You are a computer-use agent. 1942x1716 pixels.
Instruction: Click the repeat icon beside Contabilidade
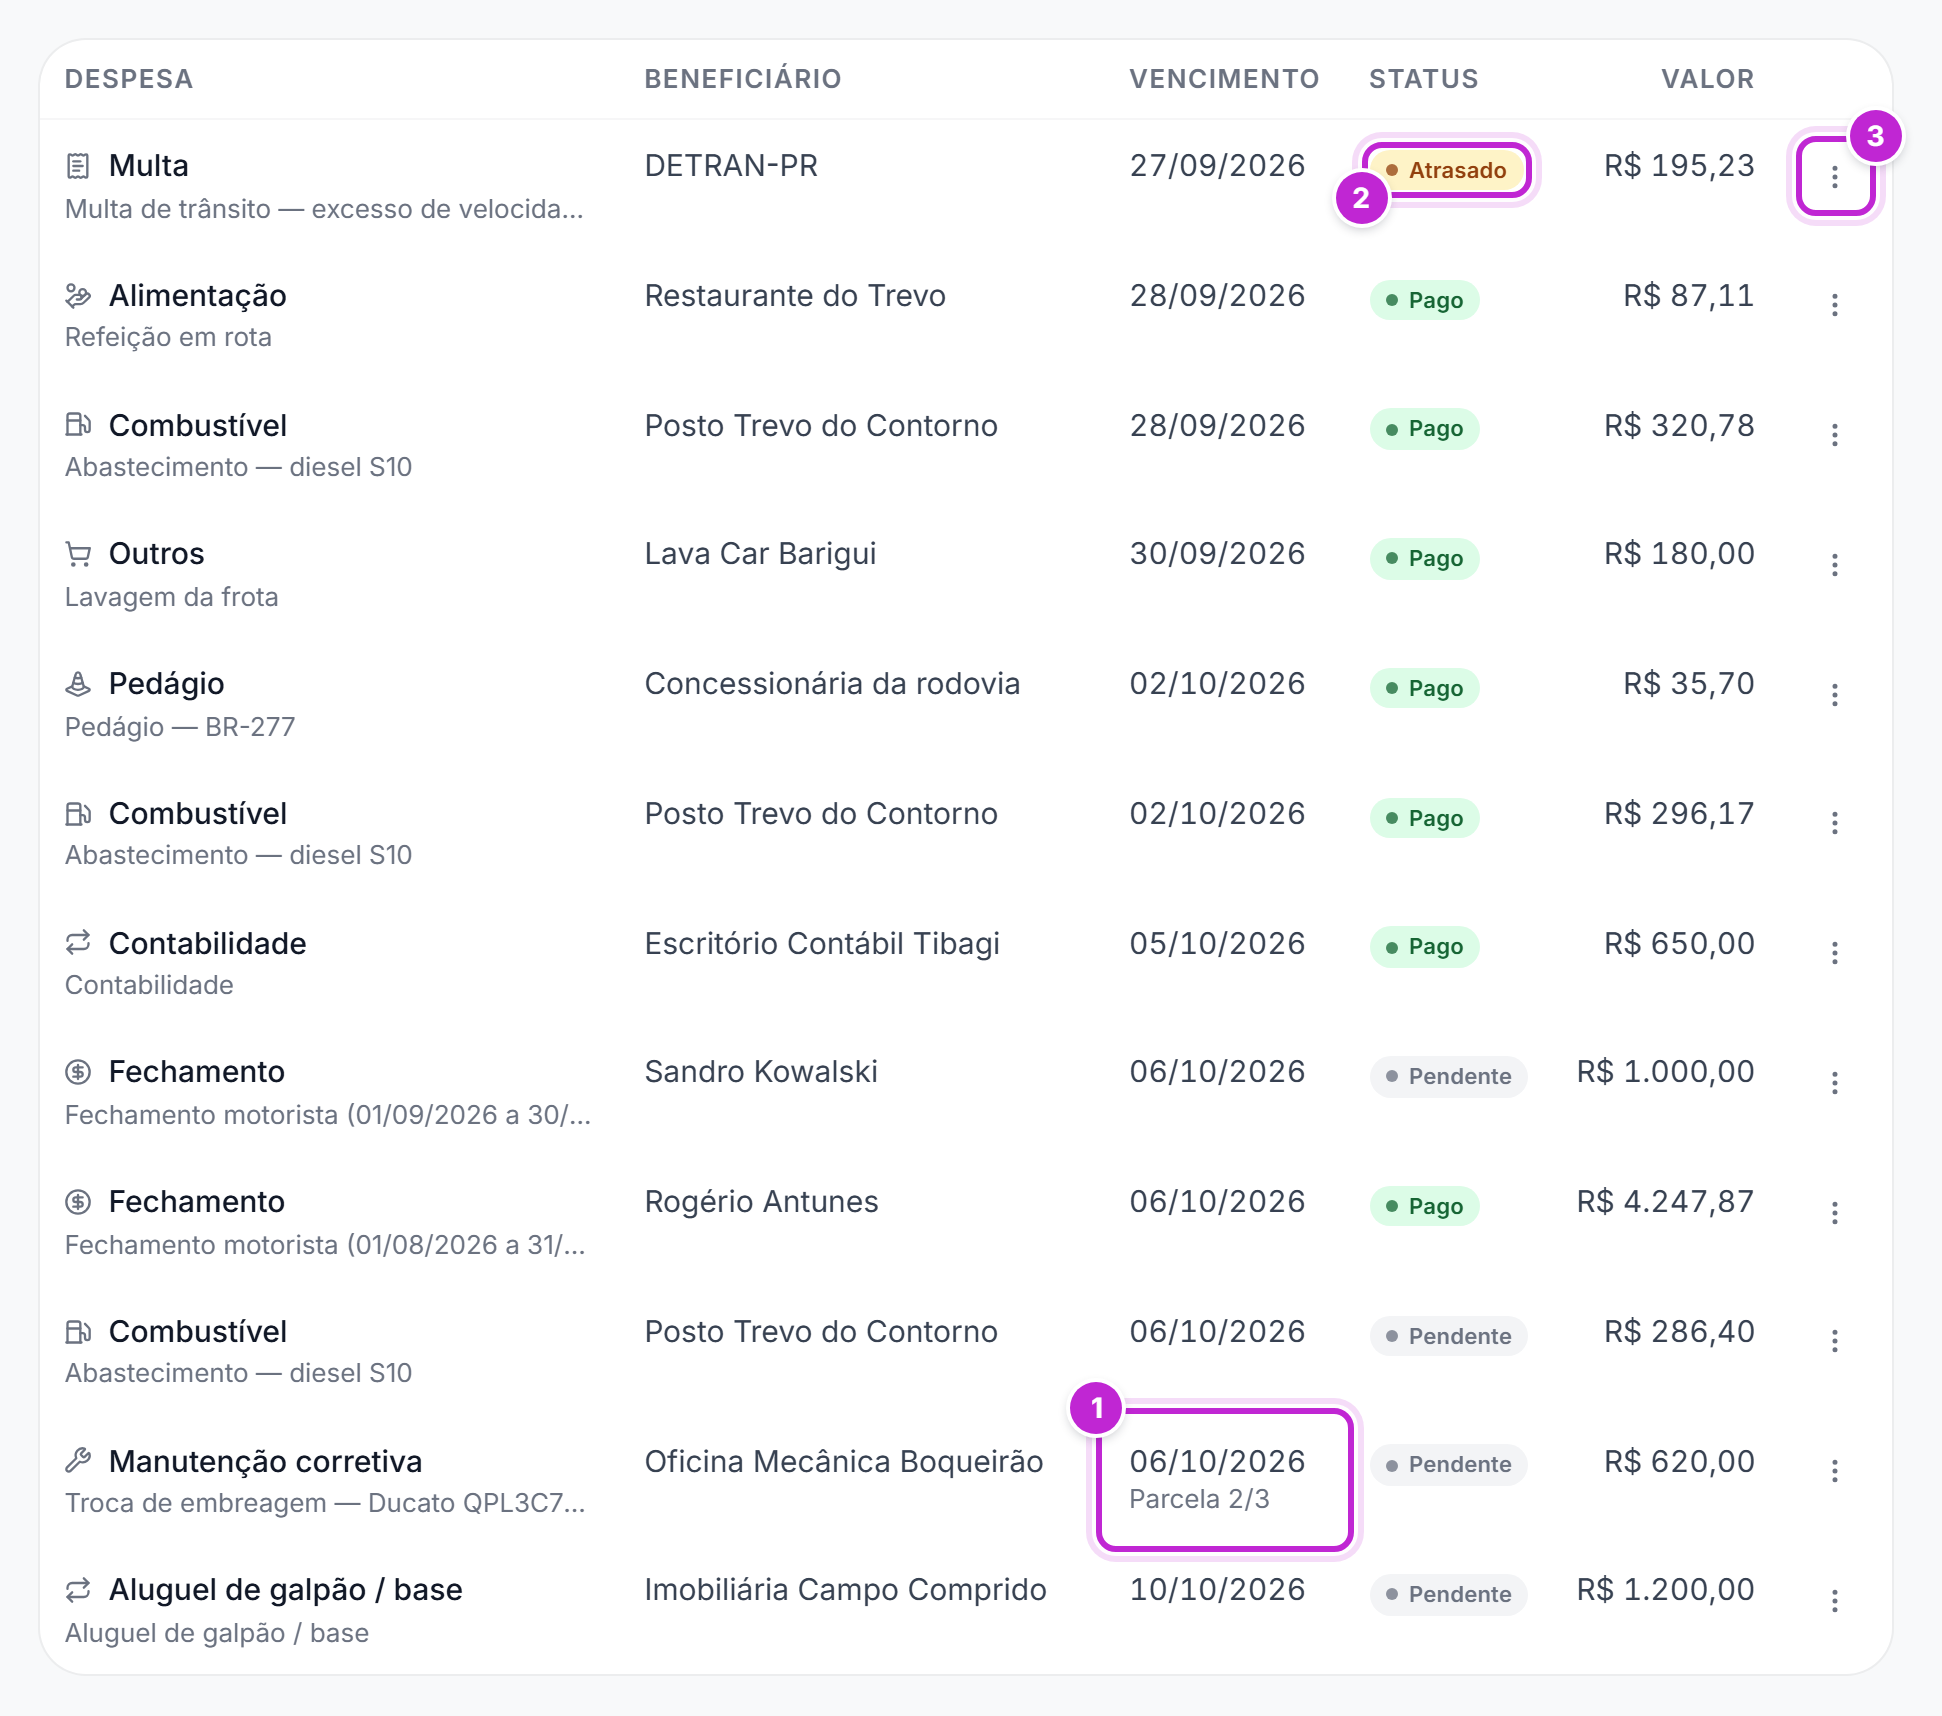click(x=78, y=943)
